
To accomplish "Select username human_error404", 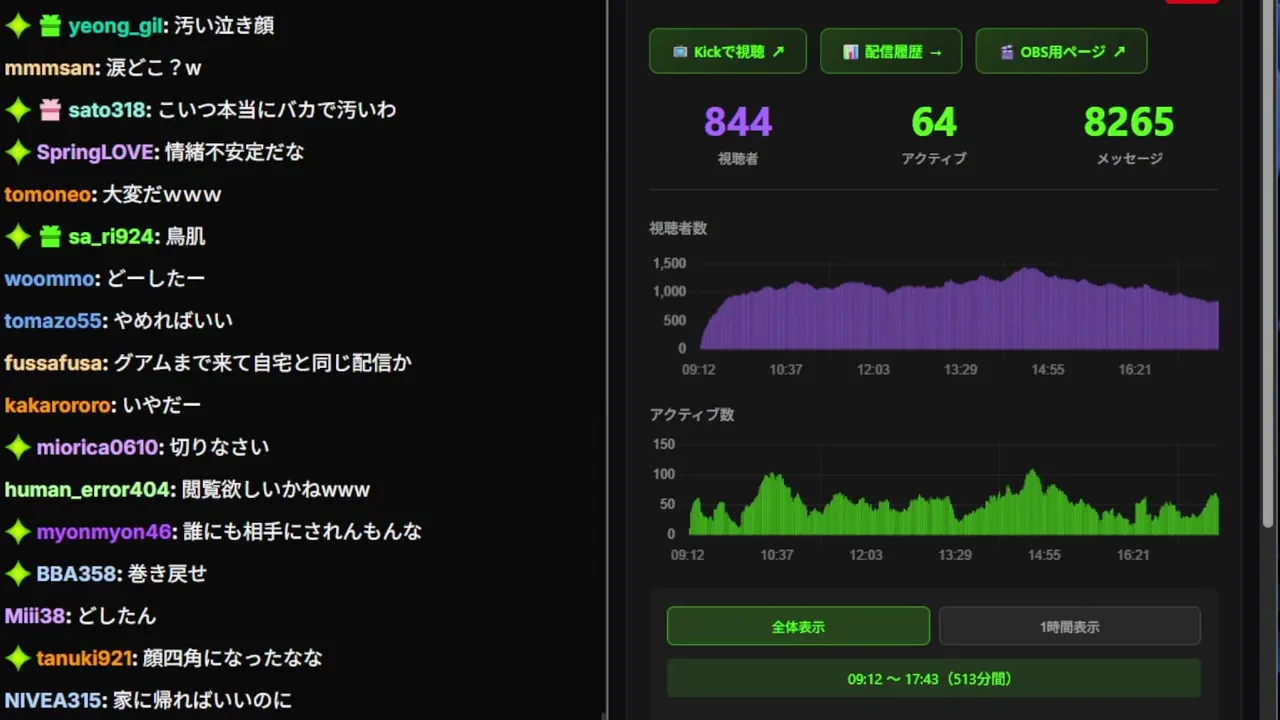I will tap(89, 489).
